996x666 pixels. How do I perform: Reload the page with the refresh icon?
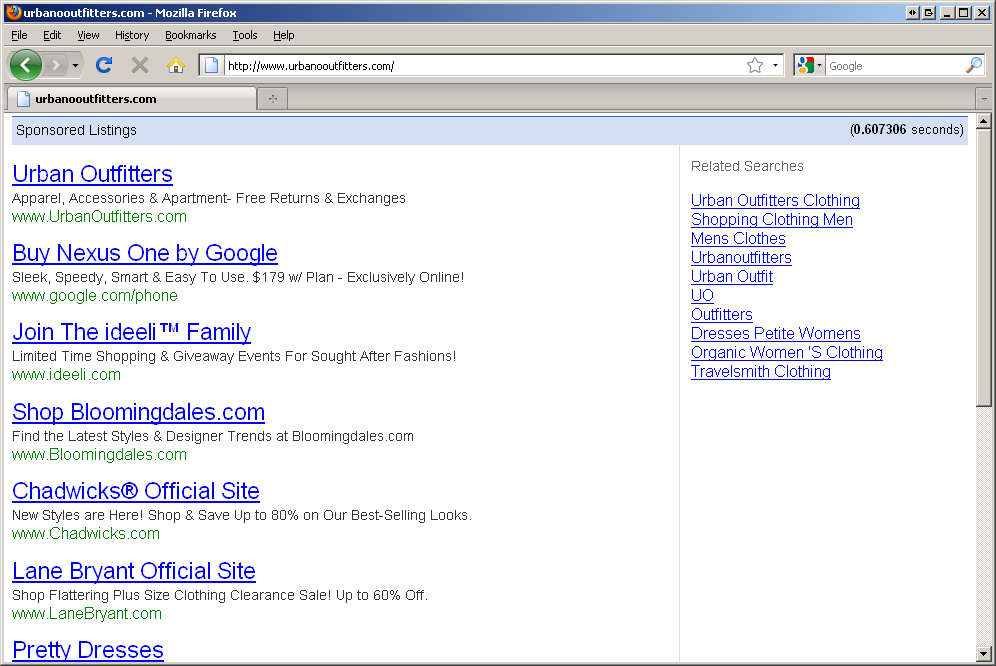click(x=104, y=65)
